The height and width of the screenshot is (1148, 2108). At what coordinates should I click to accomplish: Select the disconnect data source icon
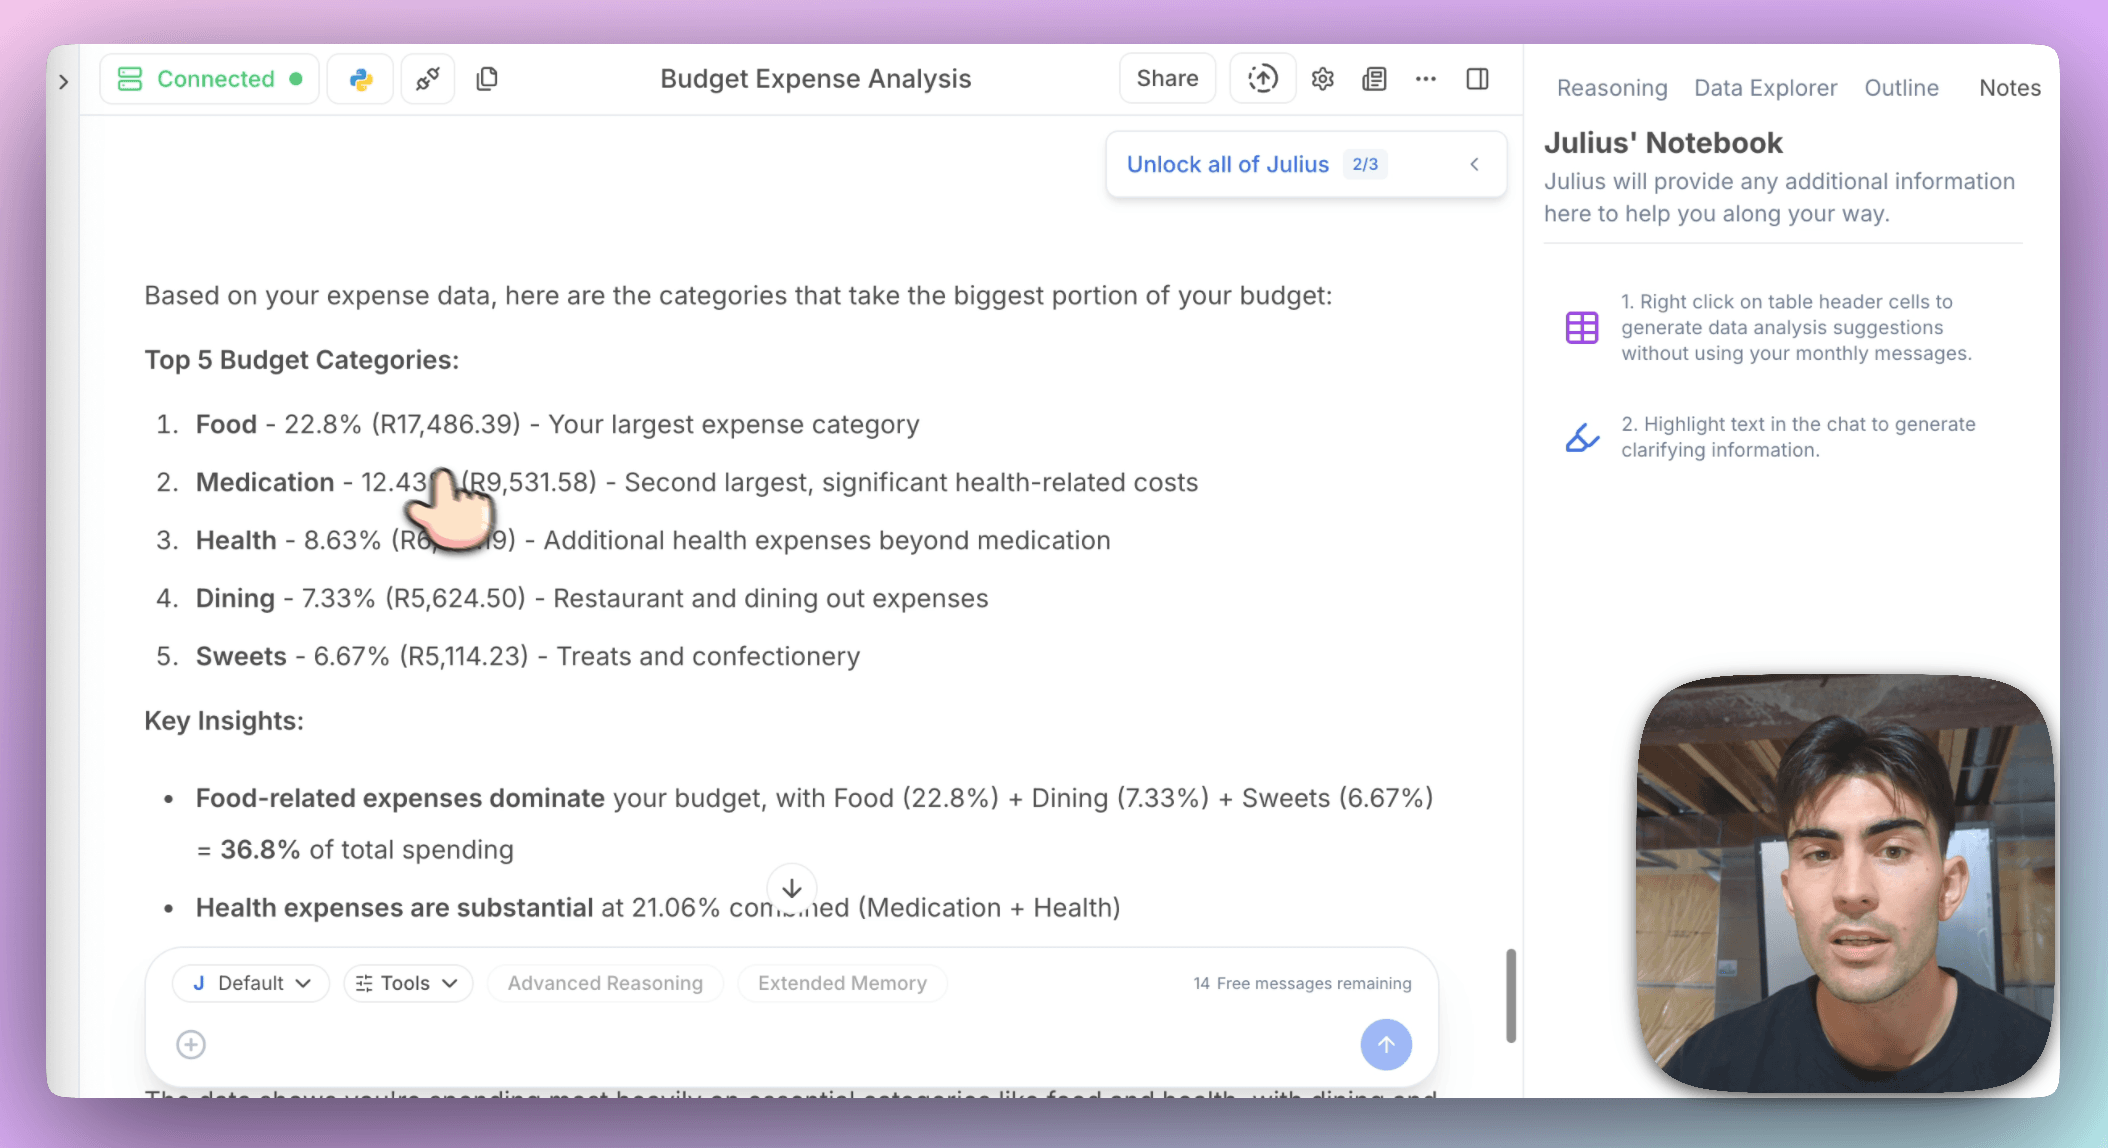427,78
